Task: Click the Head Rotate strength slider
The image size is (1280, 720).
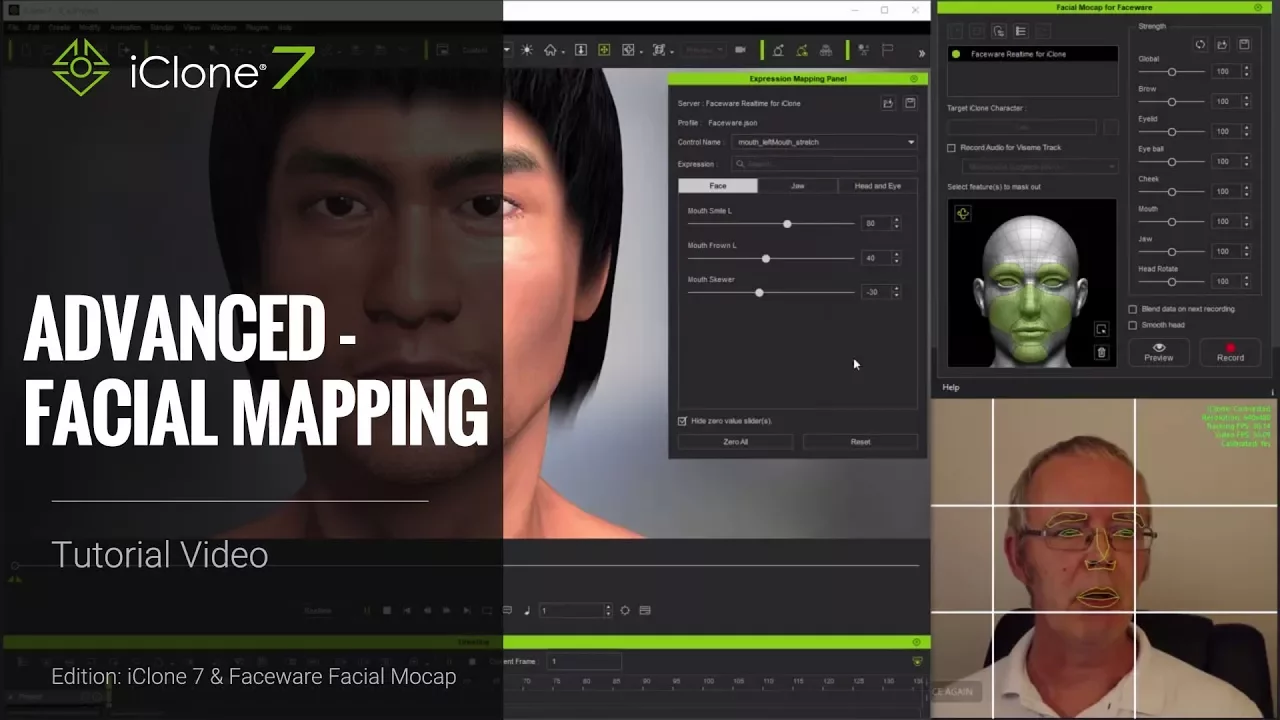Action: pyautogui.click(x=1172, y=282)
